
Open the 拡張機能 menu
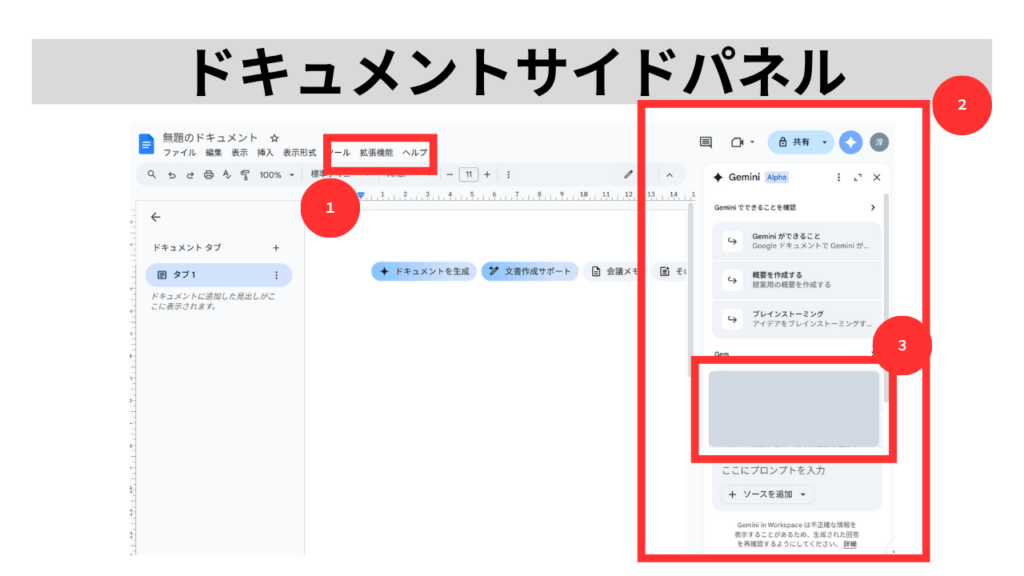coord(376,153)
